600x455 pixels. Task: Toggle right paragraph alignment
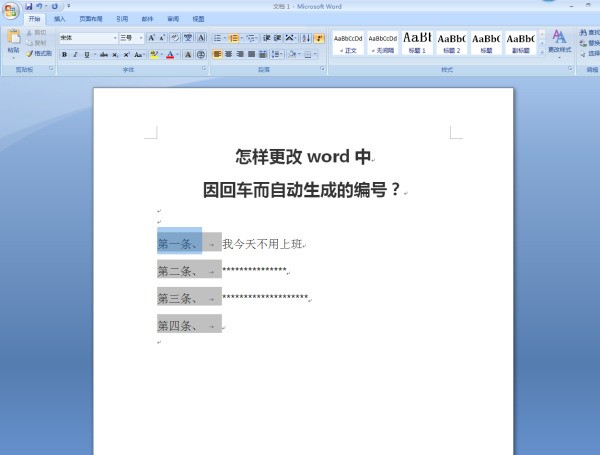[x=240, y=54]
